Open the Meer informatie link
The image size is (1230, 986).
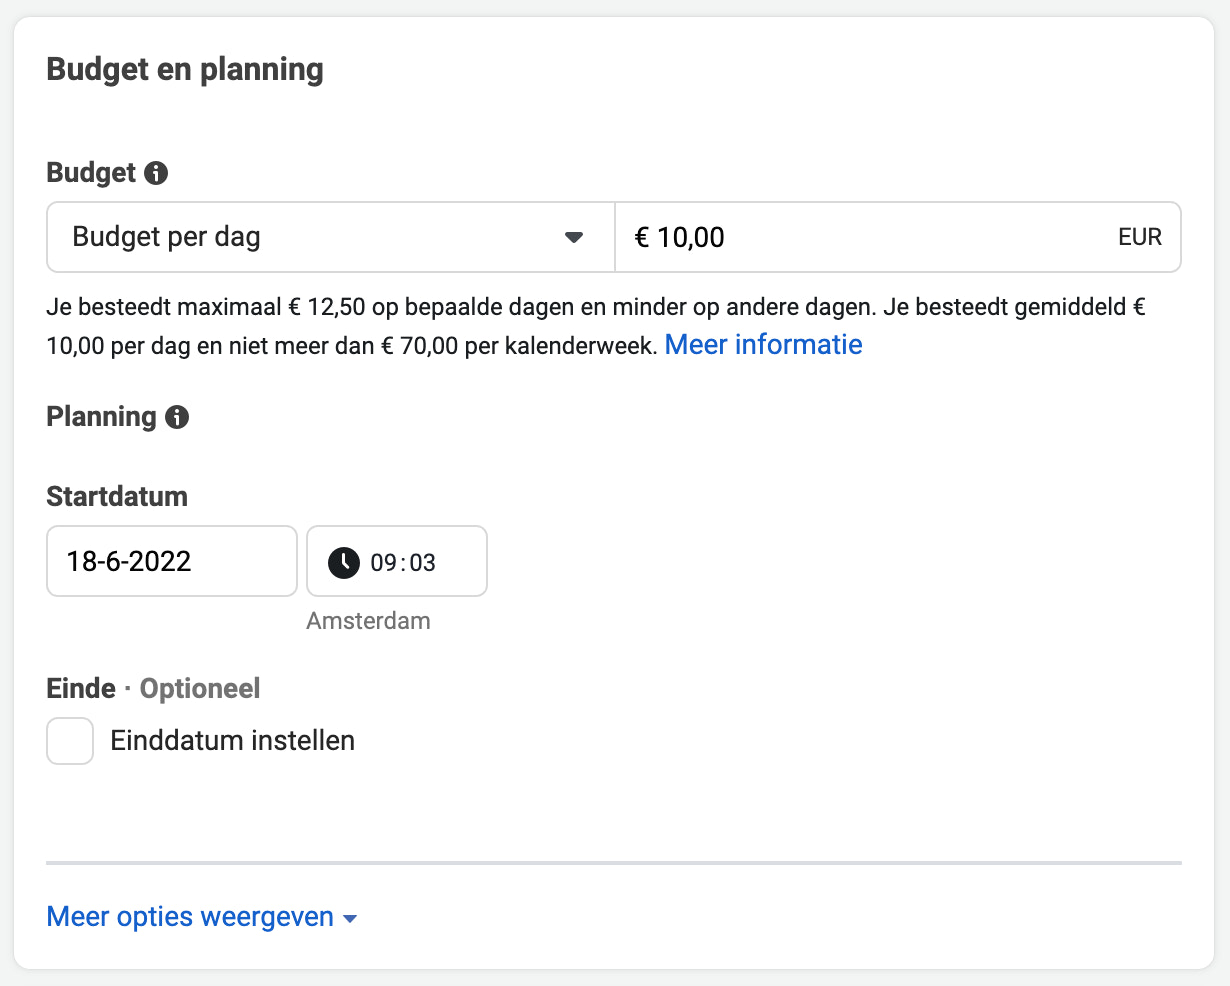tap(763, 344)
